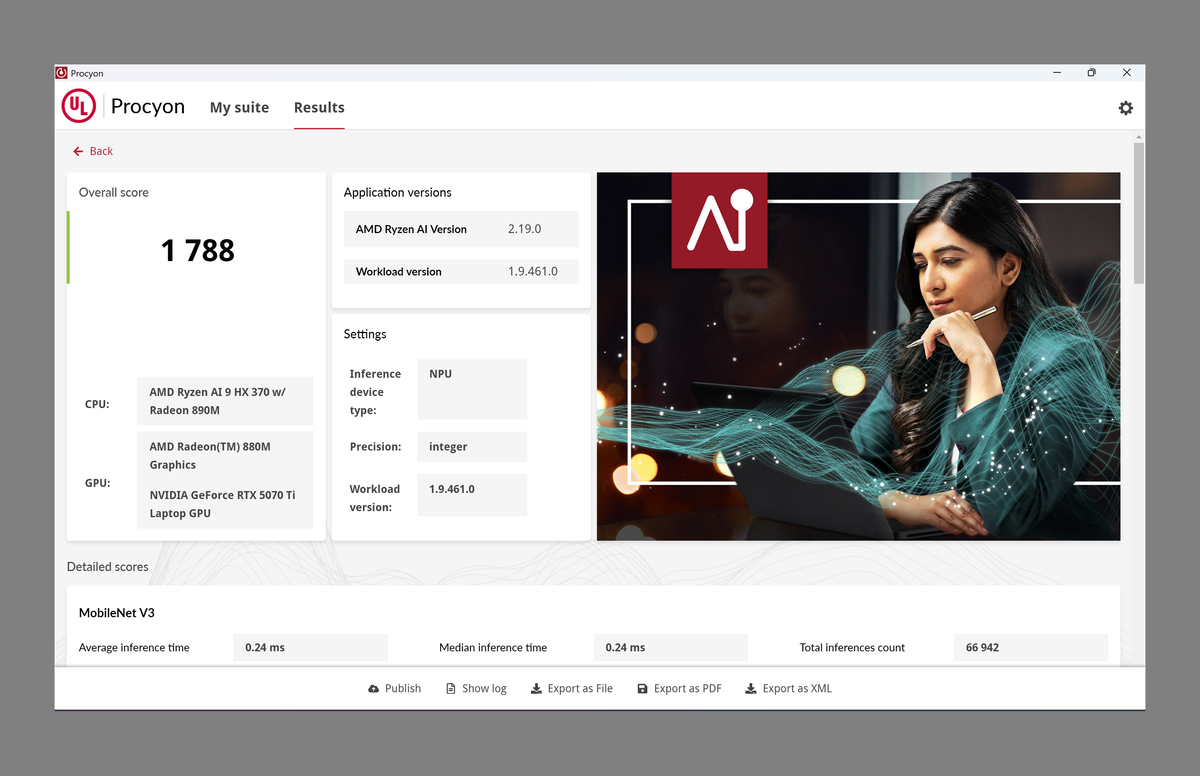Click the Total inferences count value 66 942

(1030, 648)
